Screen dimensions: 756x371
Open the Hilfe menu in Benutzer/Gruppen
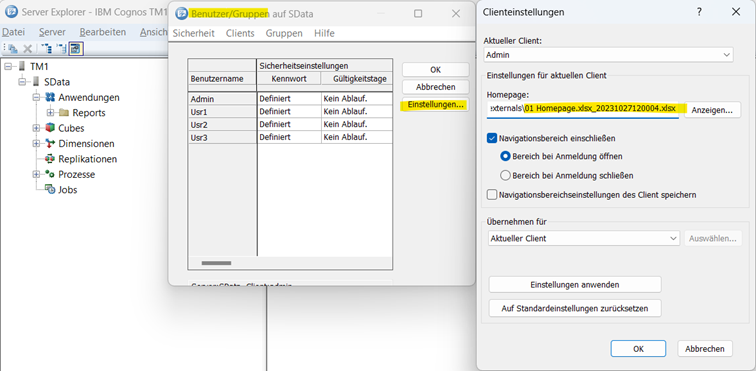(x=324, y=33)
